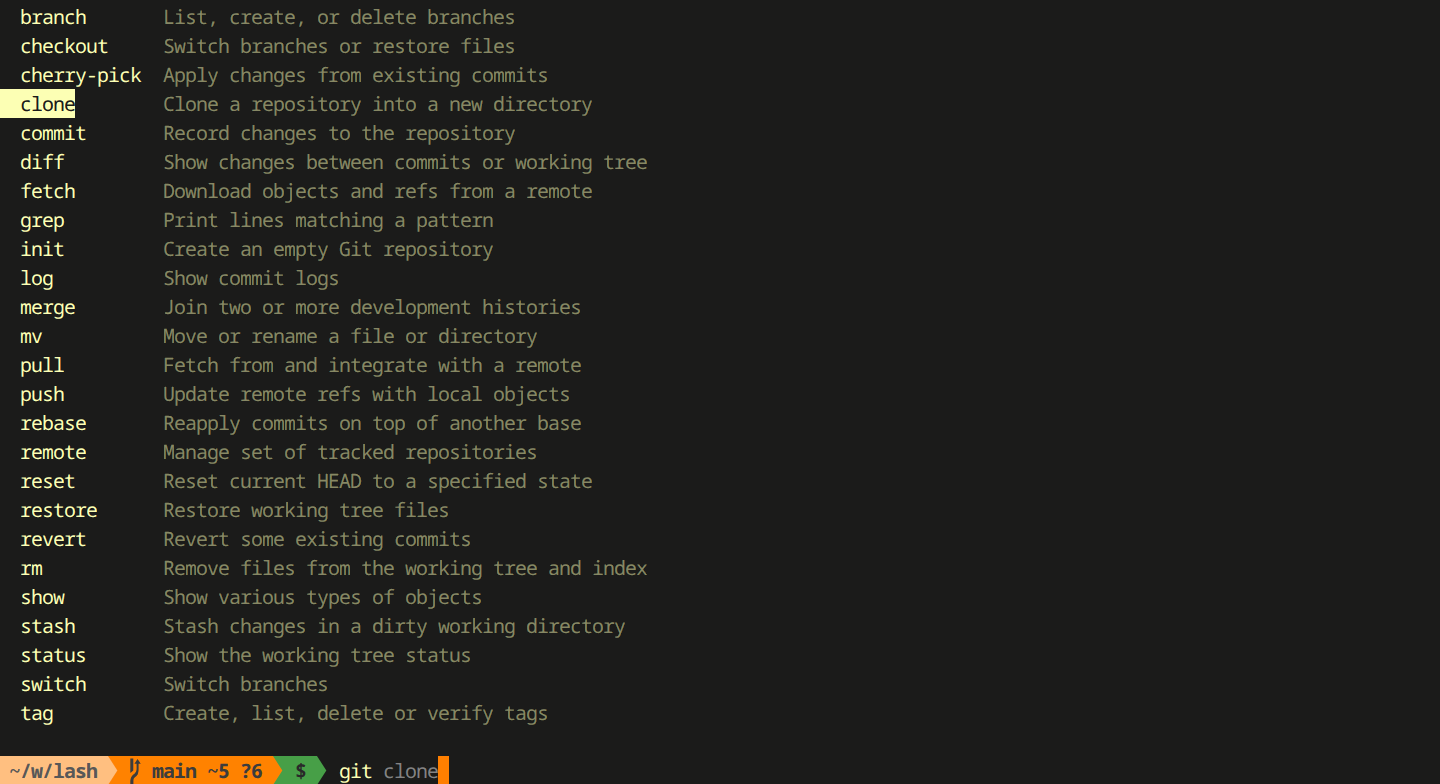Screen dimensions: 1440x784
Task: Select the 'Clone a repository' description text
Action: tap(377, 104)
